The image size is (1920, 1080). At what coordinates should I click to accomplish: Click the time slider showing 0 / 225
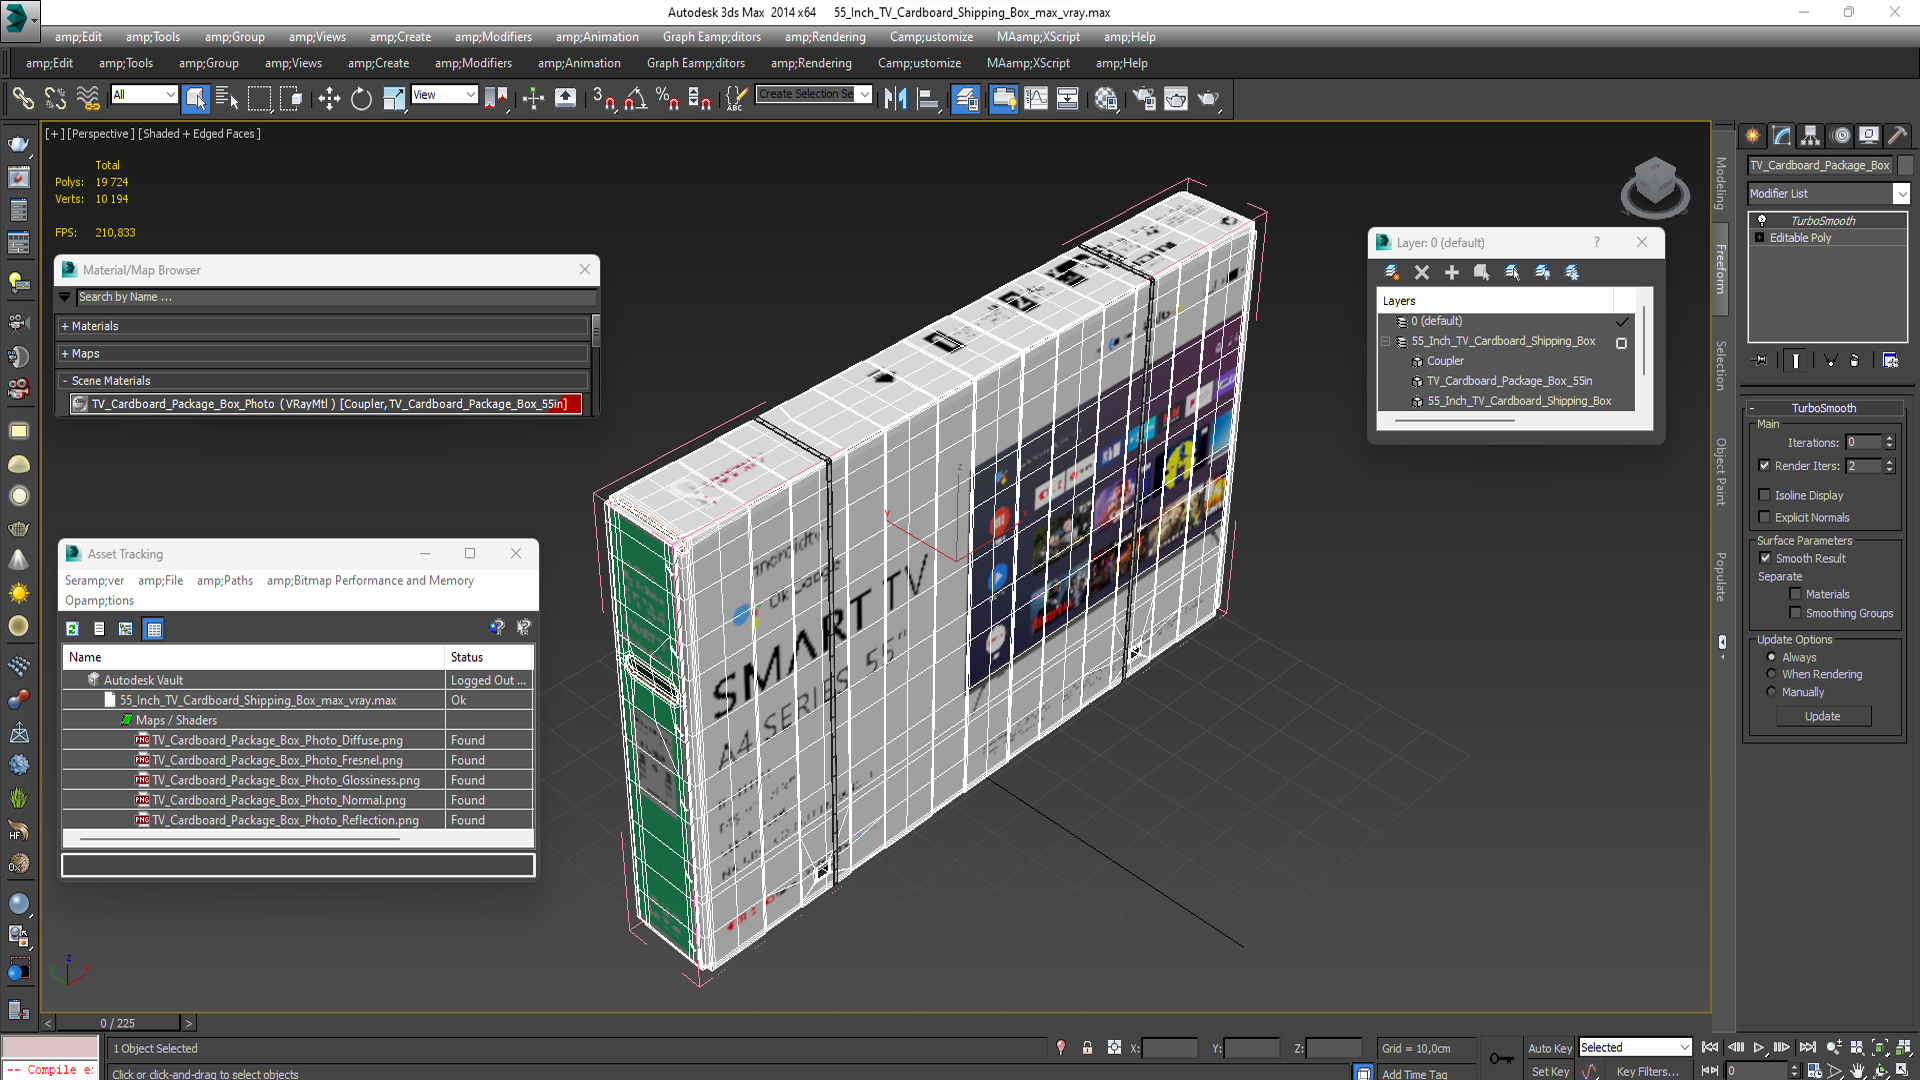(x=118, y=1023)
